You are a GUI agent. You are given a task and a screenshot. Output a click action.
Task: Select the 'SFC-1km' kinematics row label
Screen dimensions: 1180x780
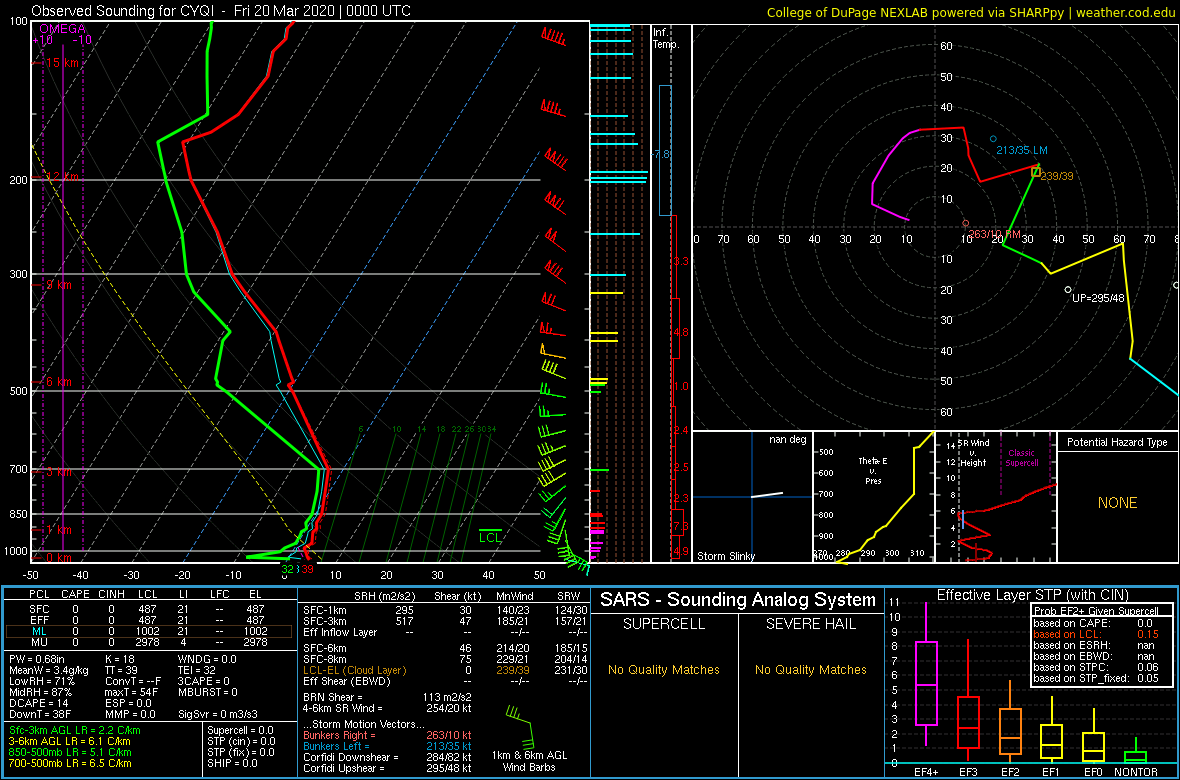click(x=324, y=611)
